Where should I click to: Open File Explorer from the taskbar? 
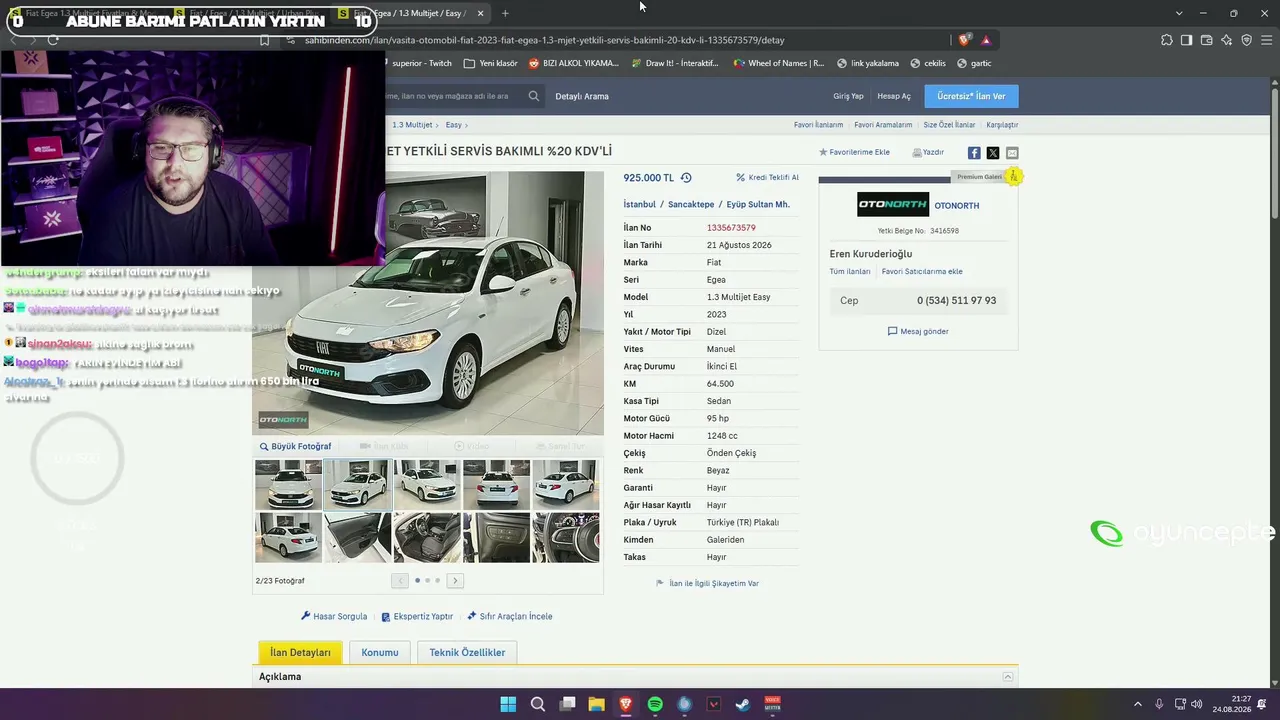pyautogui.click(x=596, y=704)
